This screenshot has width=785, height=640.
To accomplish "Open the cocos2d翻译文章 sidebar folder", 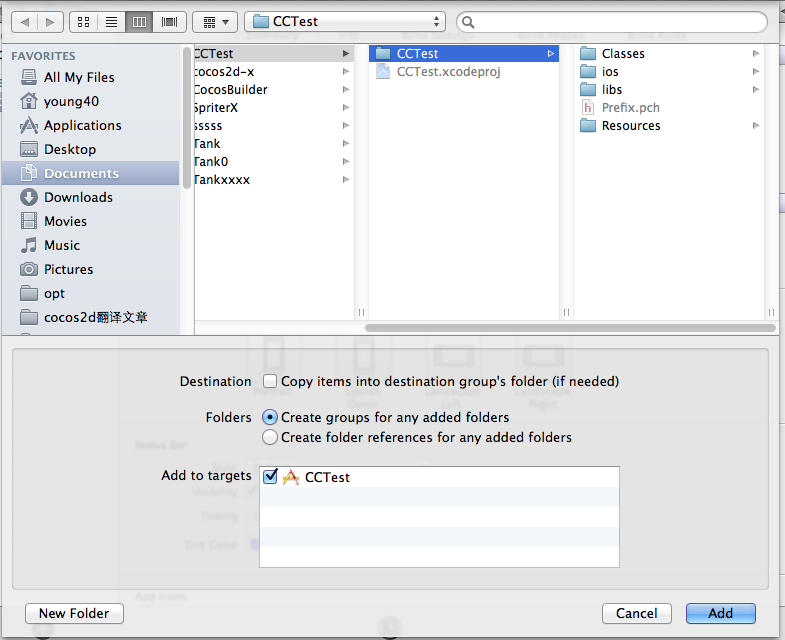I will click(90, 317).
